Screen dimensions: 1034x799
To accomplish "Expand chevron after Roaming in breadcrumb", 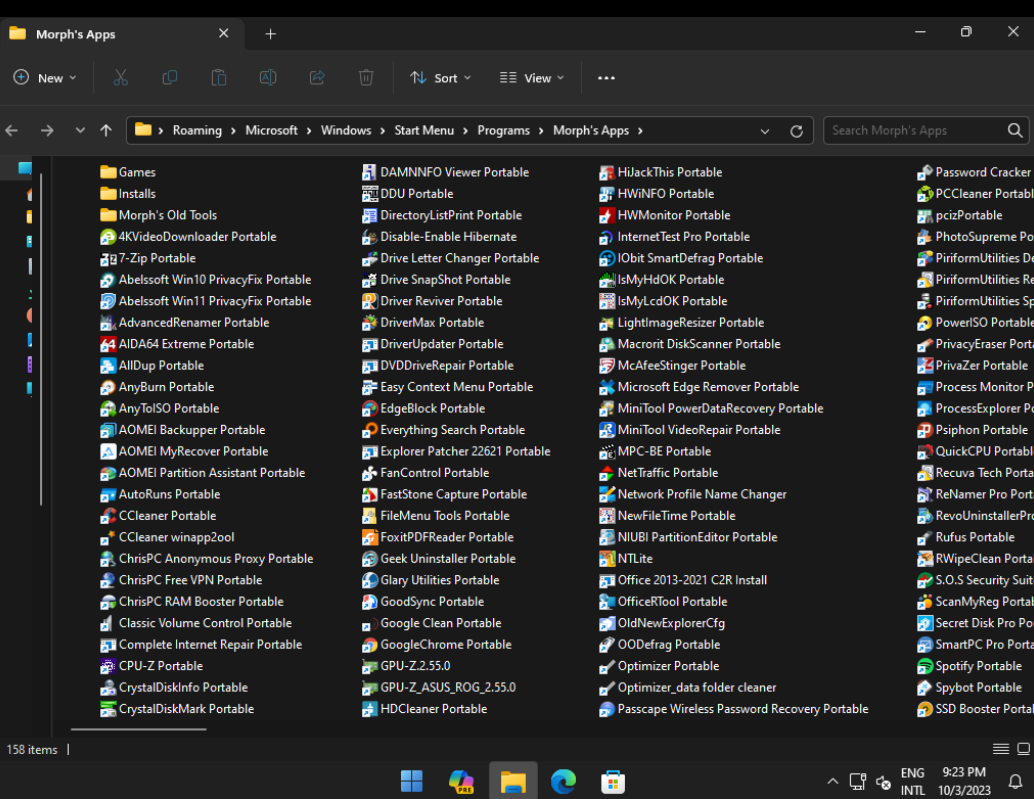I will (x=233, y=131).
